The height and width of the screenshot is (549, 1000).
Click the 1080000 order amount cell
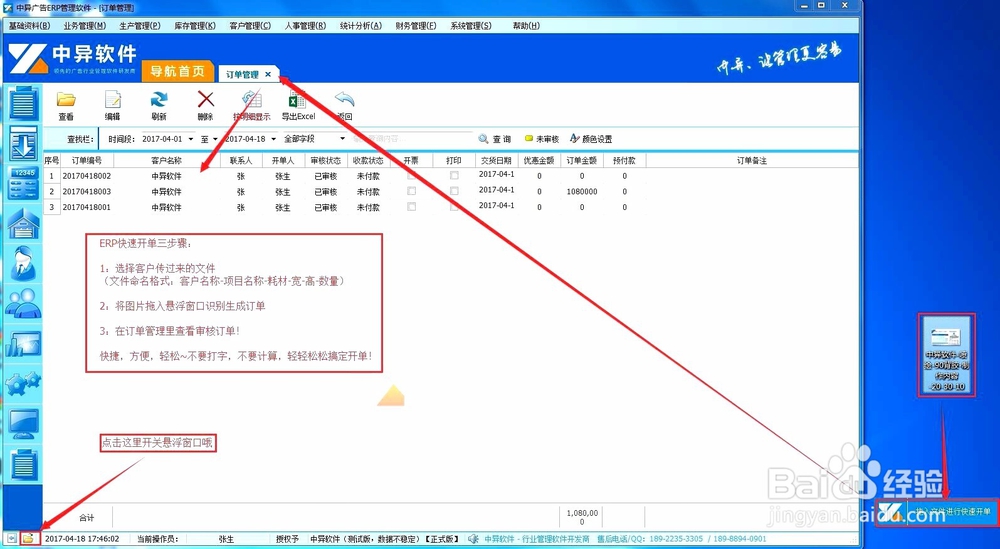[x=582, y=191]
